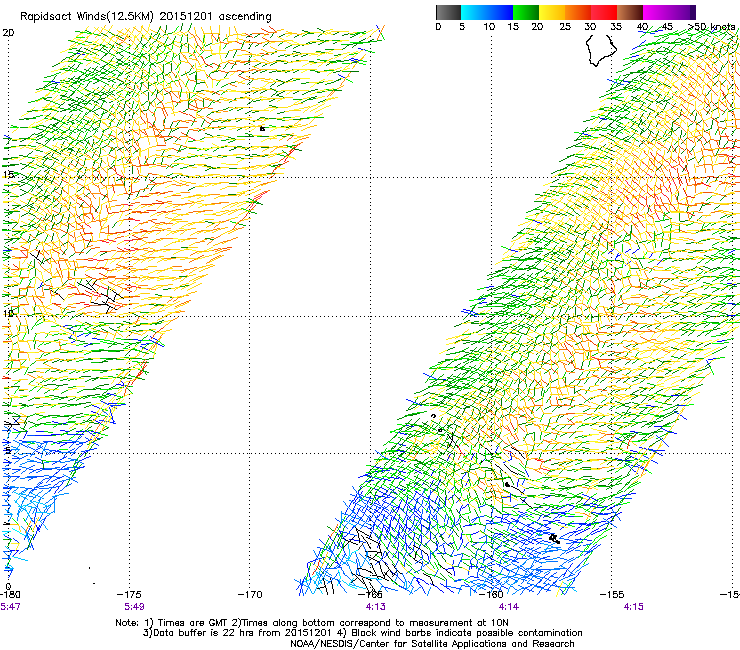Viewport: 740px width, 650px height.
Task: Click the Hawaii island outline
Action: pos(601,50)
